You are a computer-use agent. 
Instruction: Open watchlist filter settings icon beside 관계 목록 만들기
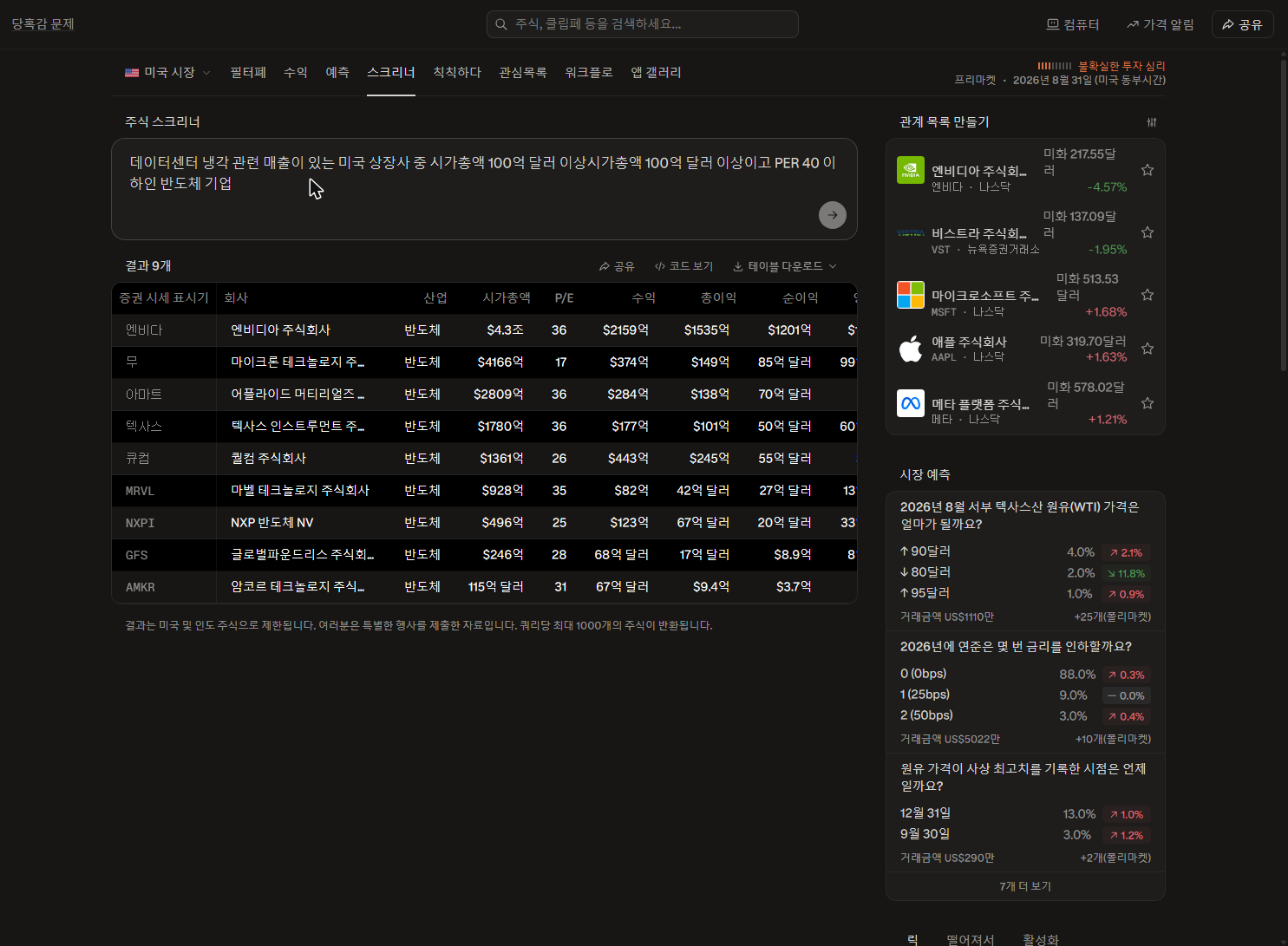tap(1151, 122)
